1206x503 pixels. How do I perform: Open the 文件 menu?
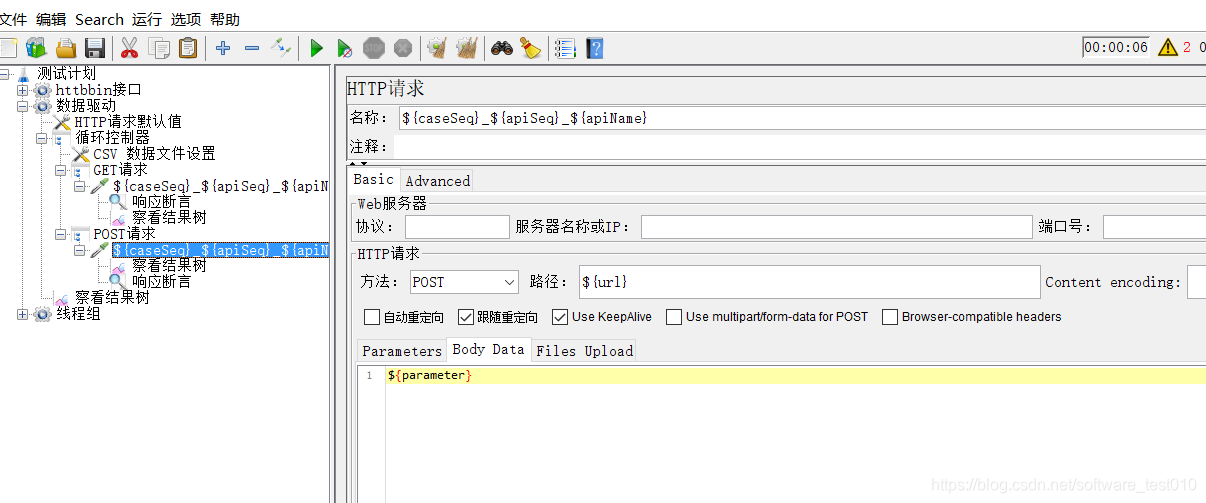(13, 19)
